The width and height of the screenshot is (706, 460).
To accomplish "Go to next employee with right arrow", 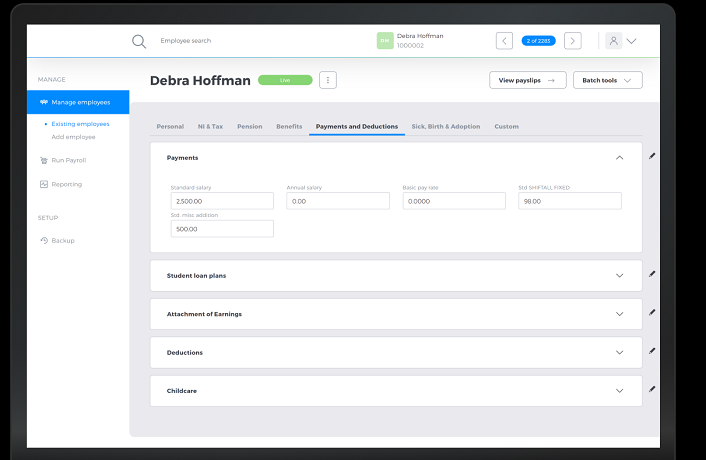I will pos(572,41).
